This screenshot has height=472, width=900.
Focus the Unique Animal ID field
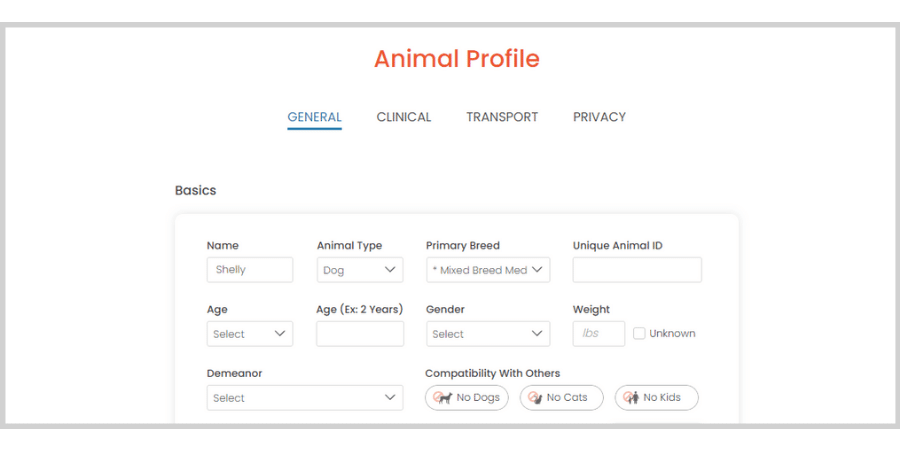click(x=637, y=270)
